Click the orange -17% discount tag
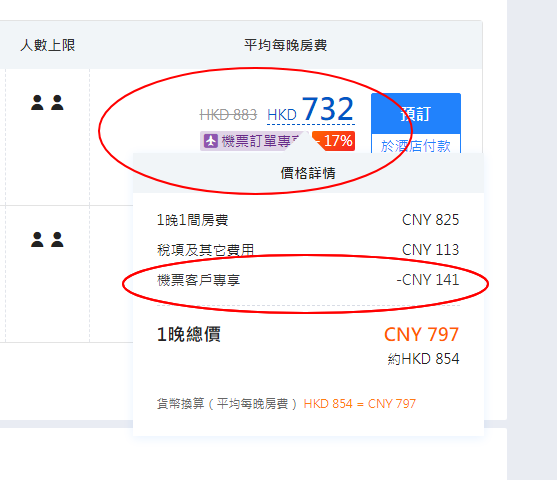The height and width of the screenshot is (480, 557). pyautogui.click(x=334, y=141)
